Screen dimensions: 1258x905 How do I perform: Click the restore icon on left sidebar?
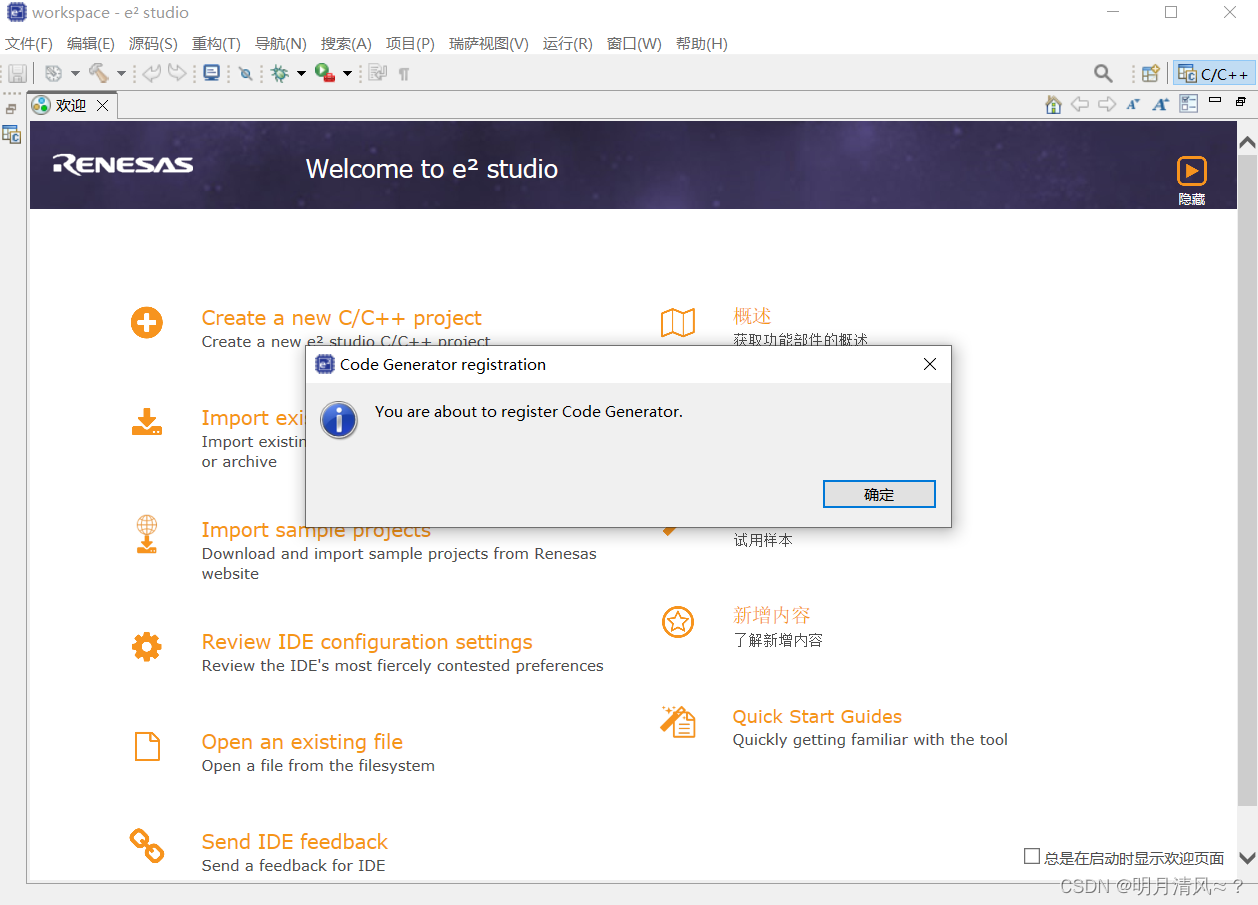[x=11, y=109]
